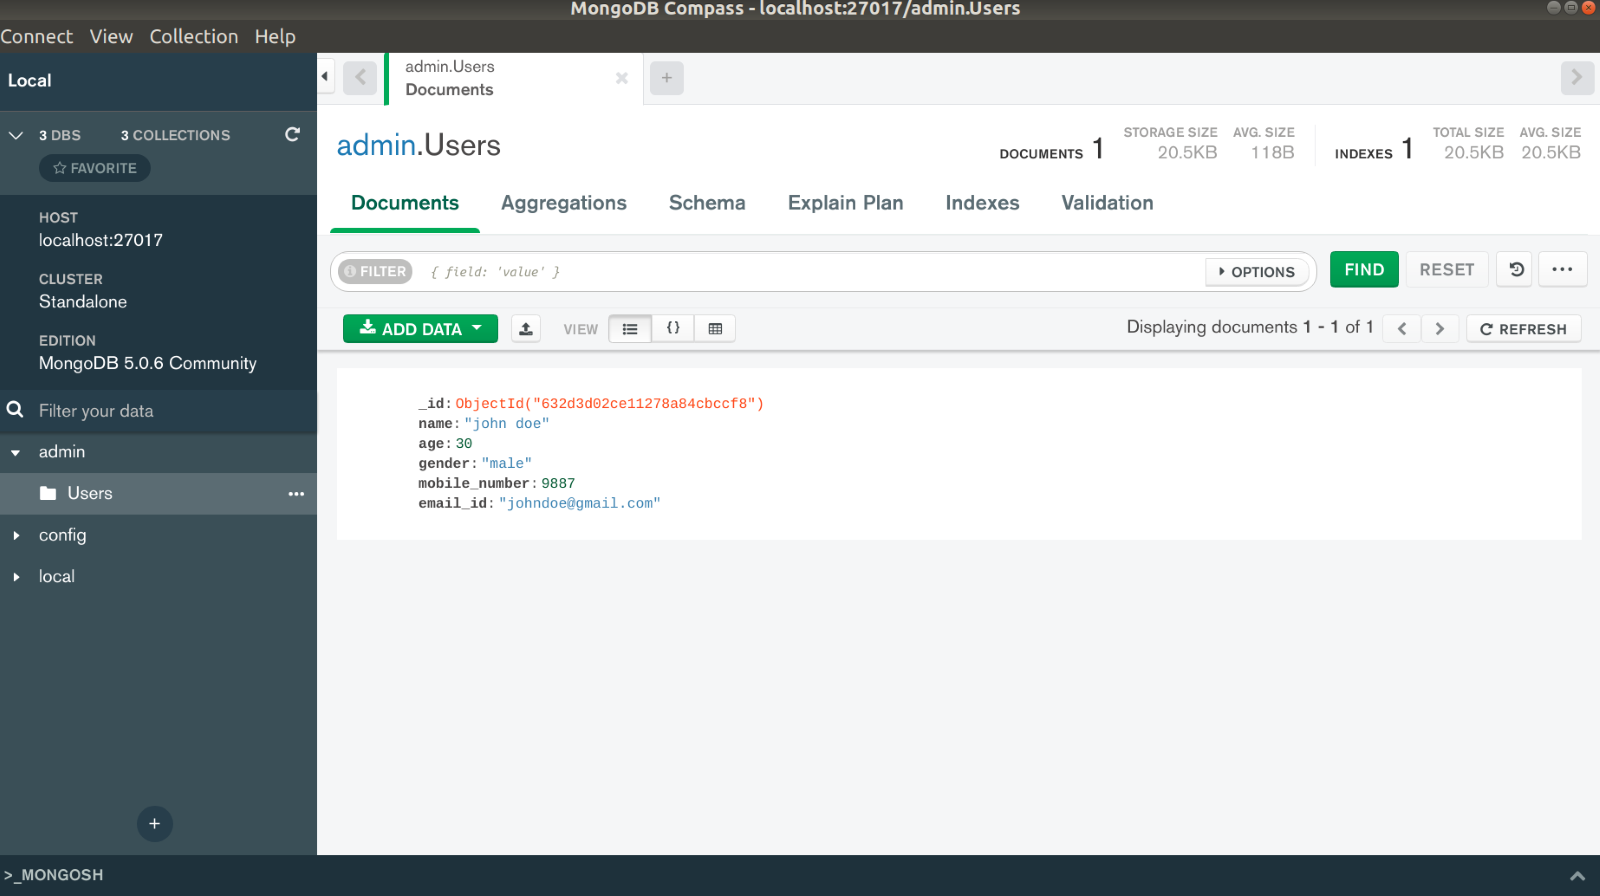Screen dimensions: 1600x896
Task: Go to next tab arrow
Action: pos(1577,77)
